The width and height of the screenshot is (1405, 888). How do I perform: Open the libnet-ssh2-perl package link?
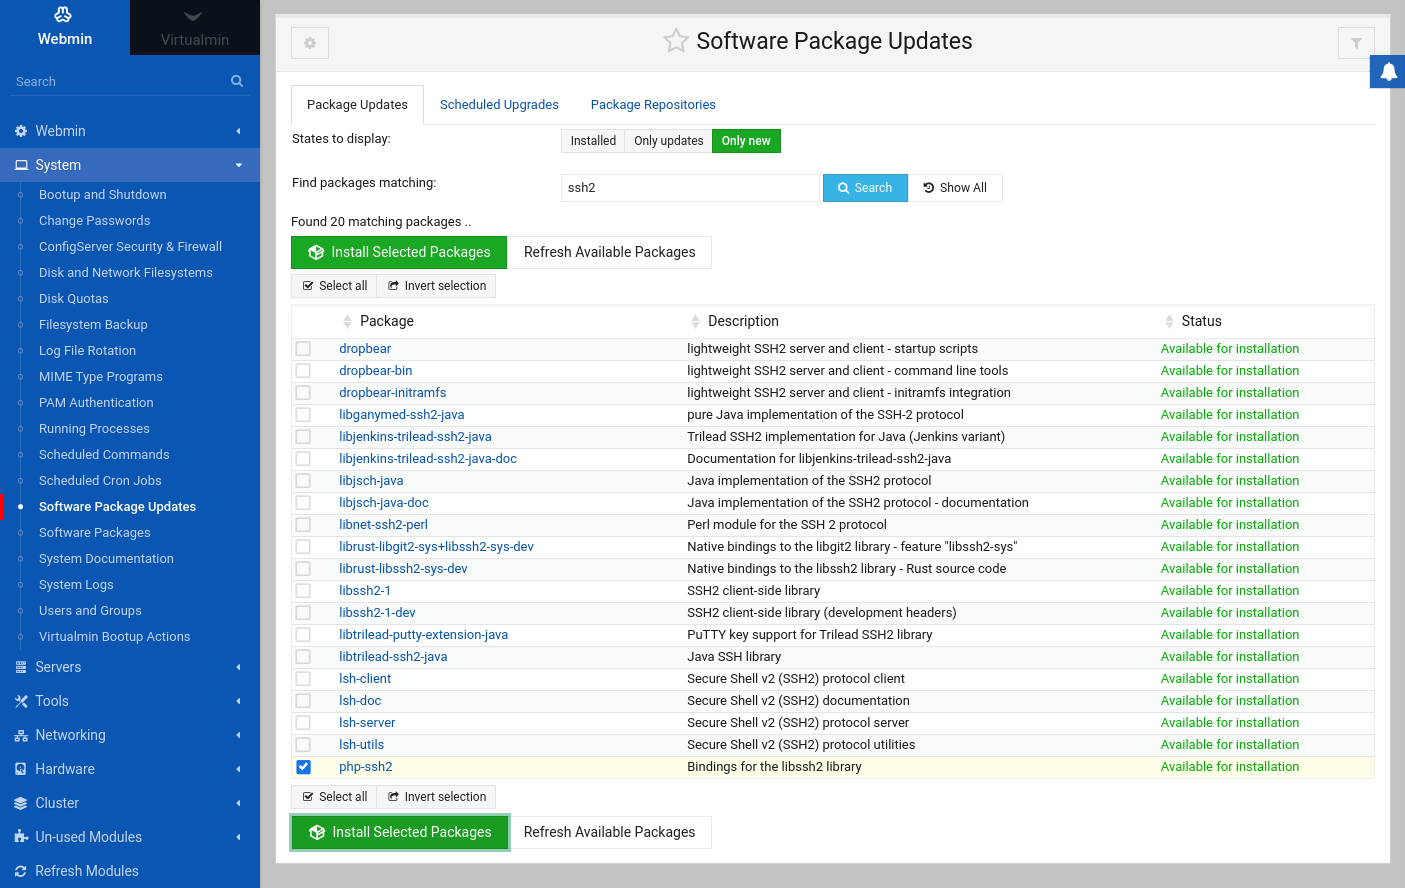pyautogui.click(x=383, y=524)
